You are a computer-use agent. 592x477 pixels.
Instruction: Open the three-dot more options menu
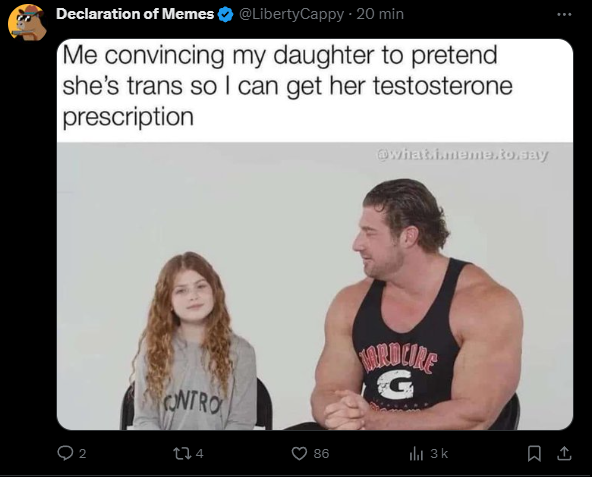coord(564,14)
